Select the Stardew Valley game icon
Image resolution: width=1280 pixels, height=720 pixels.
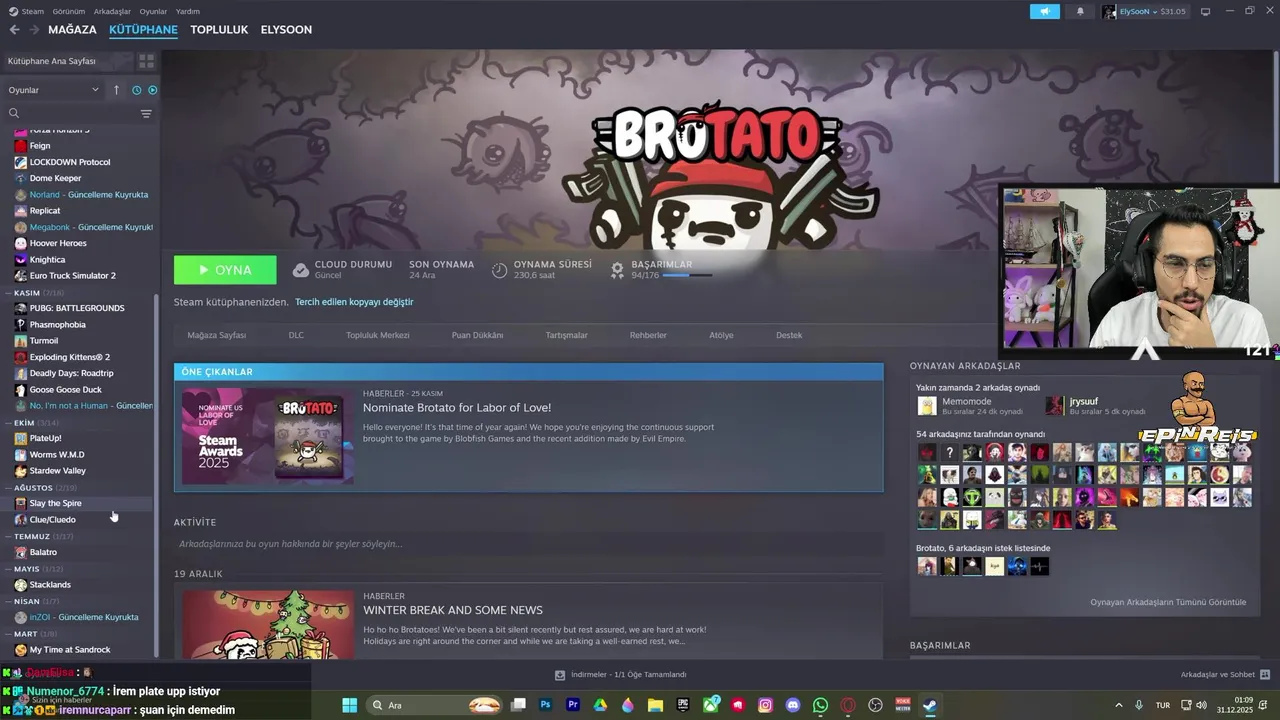click(21, 471)
